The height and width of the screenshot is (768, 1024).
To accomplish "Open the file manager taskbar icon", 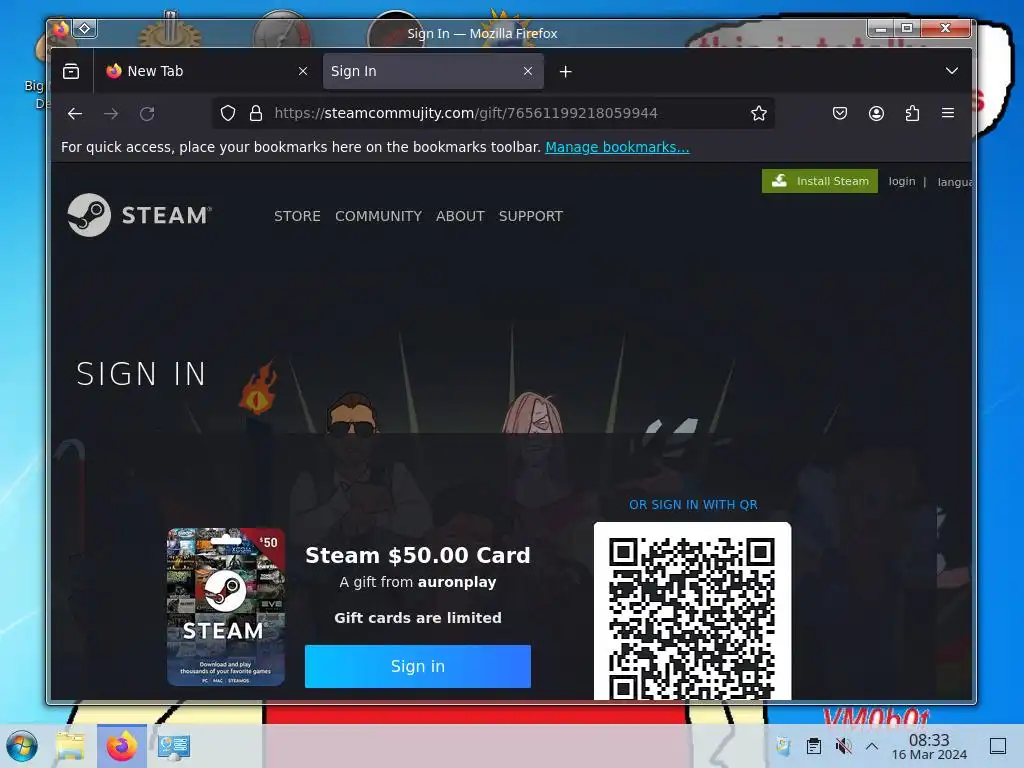I will 71,746.
